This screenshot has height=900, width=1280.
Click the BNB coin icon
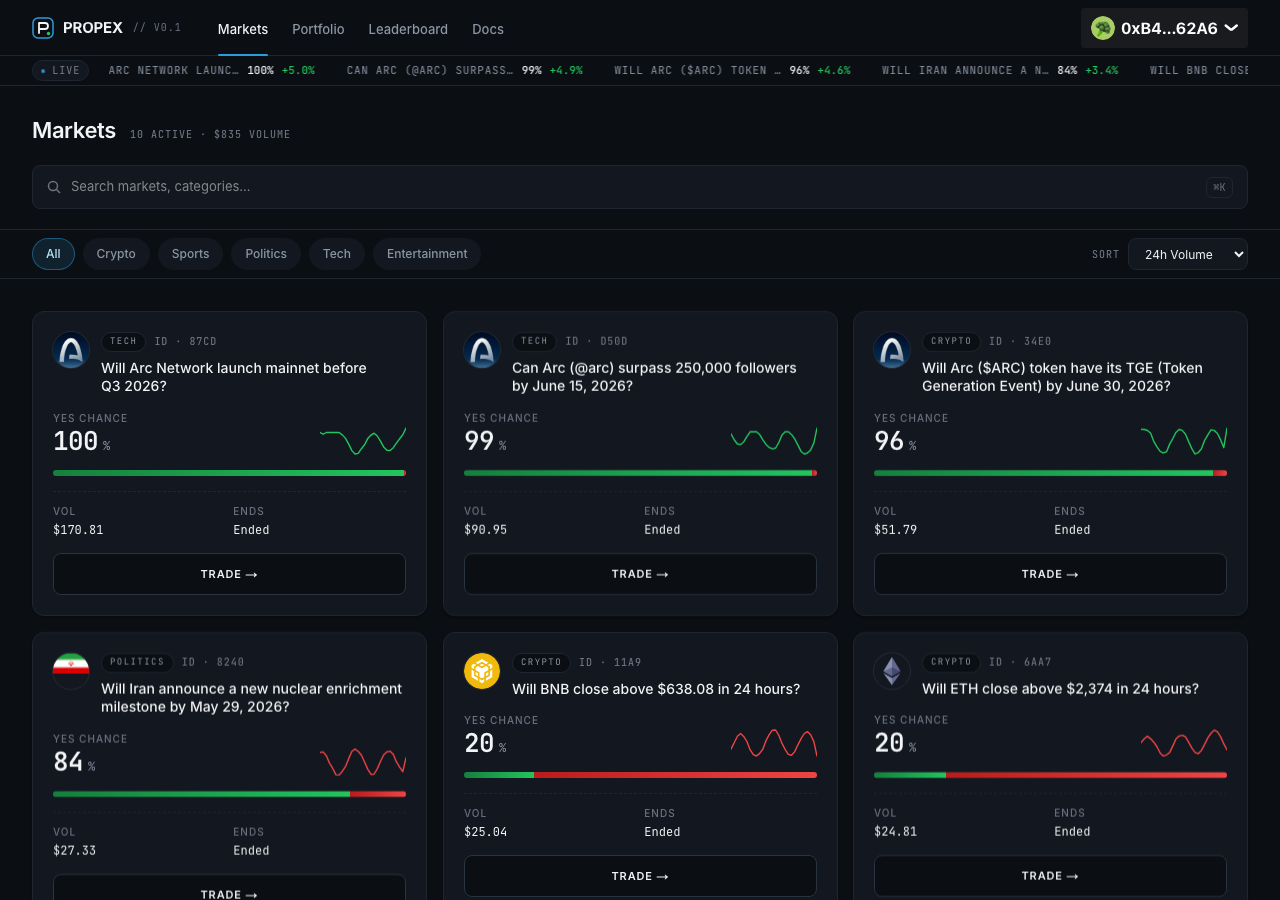click(x=482, y=671)
